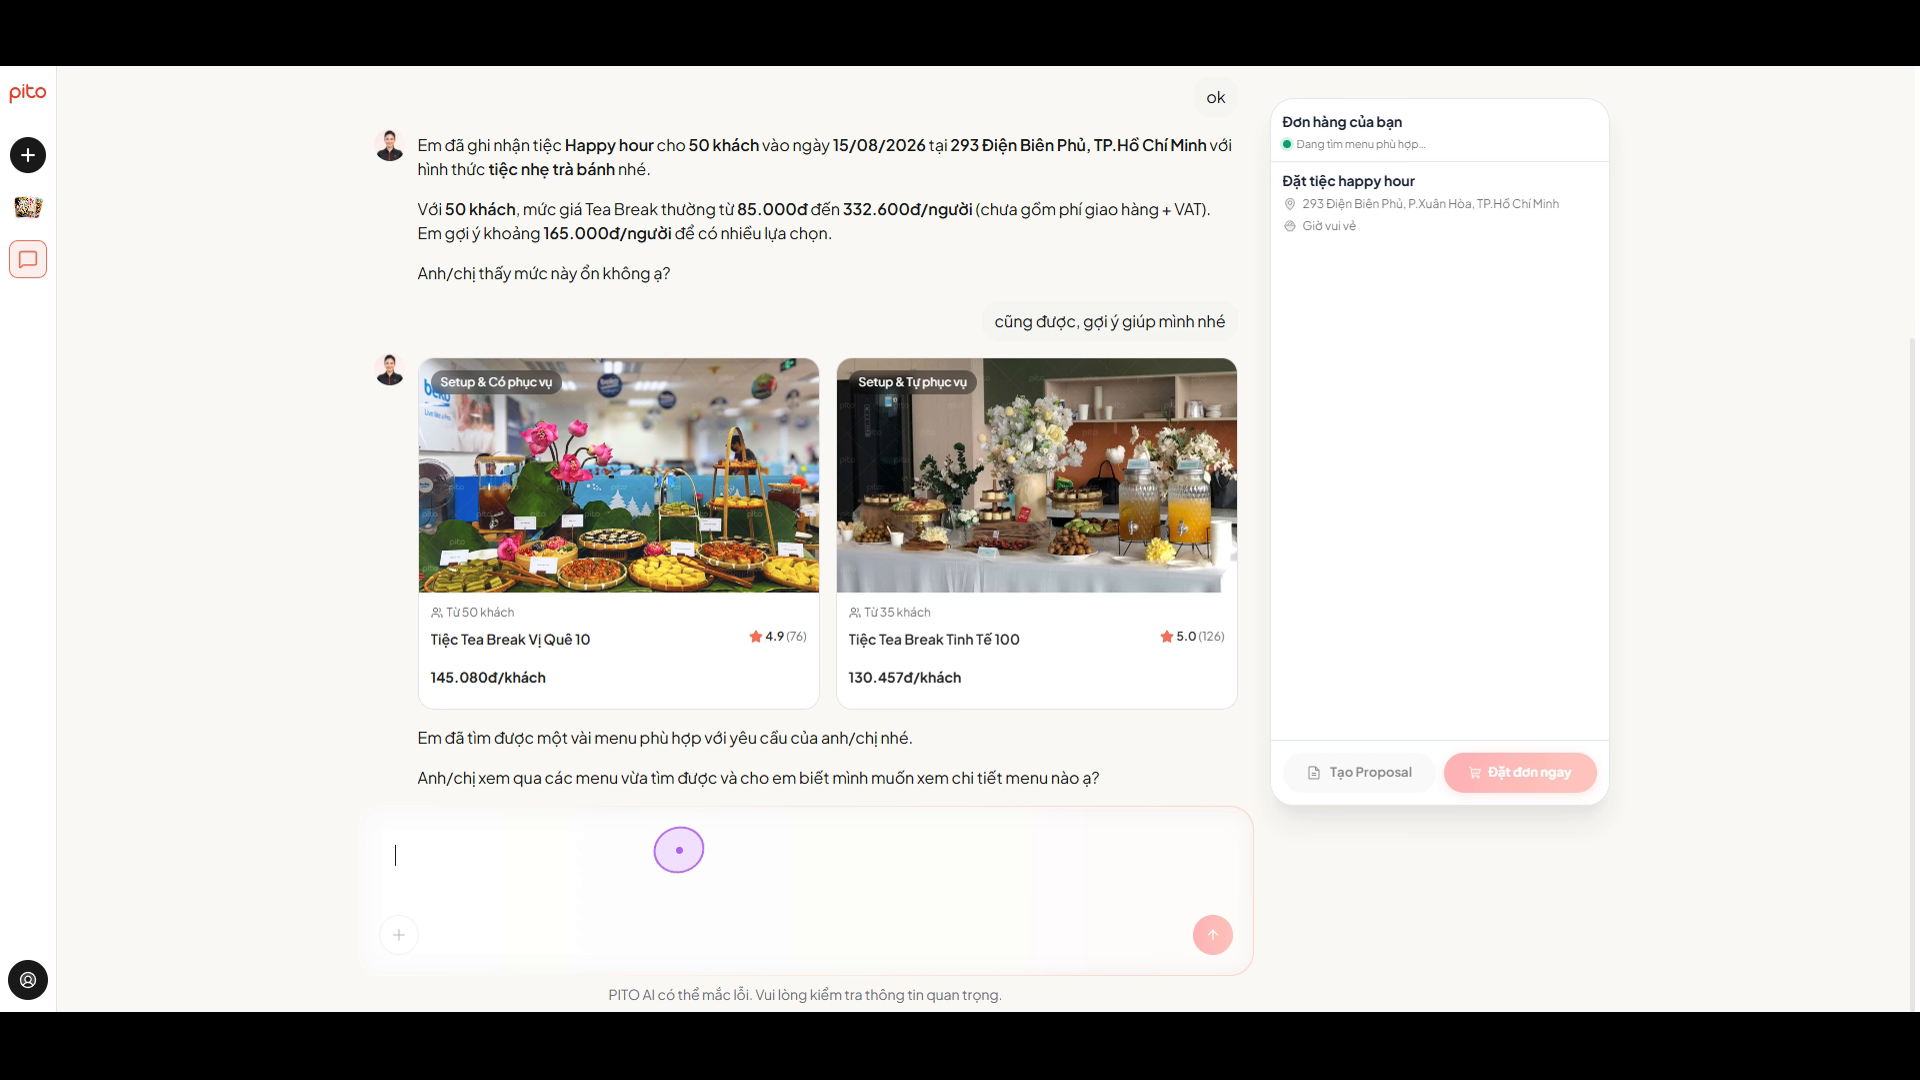Select the Tiệc Tea Break Vị Quê 10 title

pyautogui.click(x=510, y=640)
